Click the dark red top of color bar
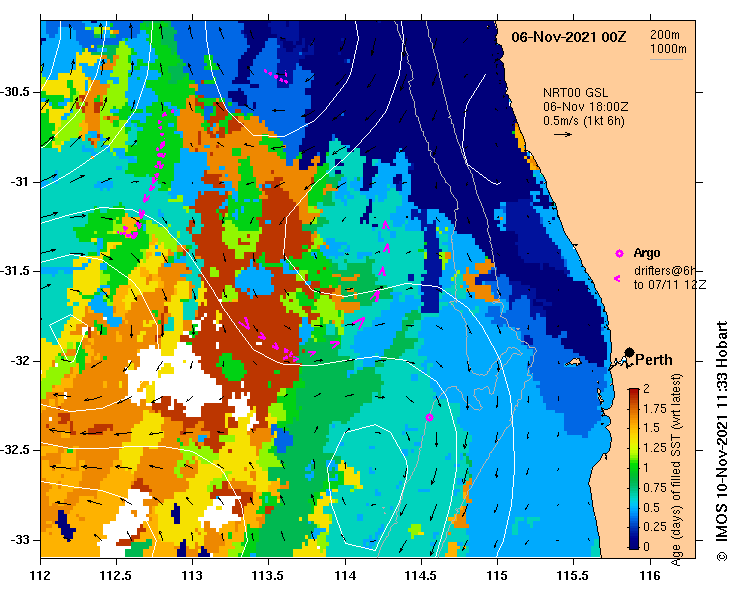 tap(634, 392)
